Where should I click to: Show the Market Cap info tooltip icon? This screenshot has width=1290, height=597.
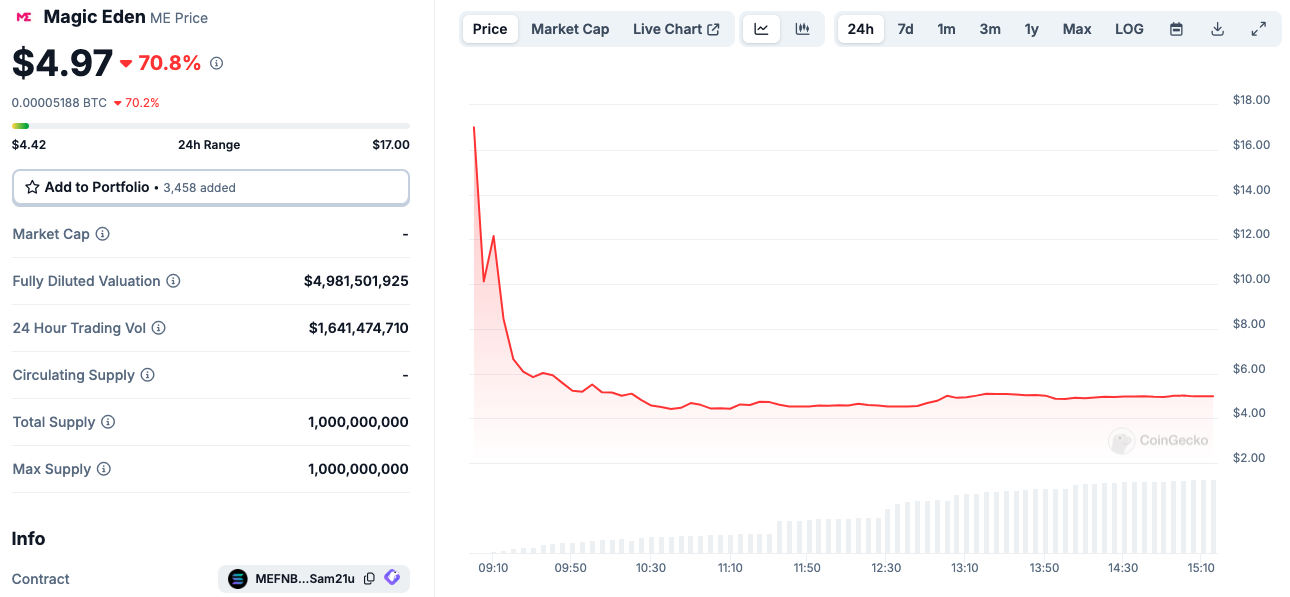click(x=102, y=234)
